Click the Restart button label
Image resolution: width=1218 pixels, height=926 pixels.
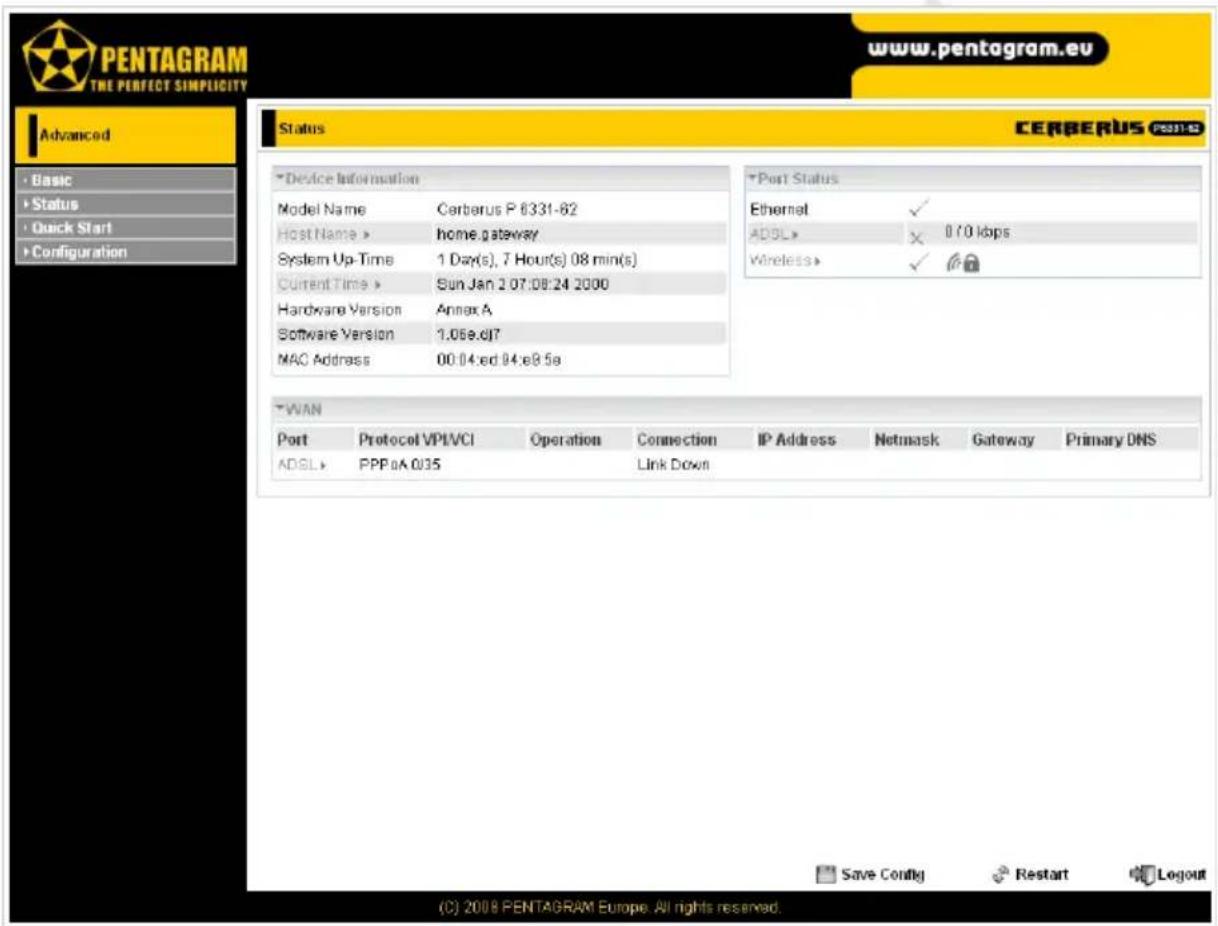tap(1042, 875)
